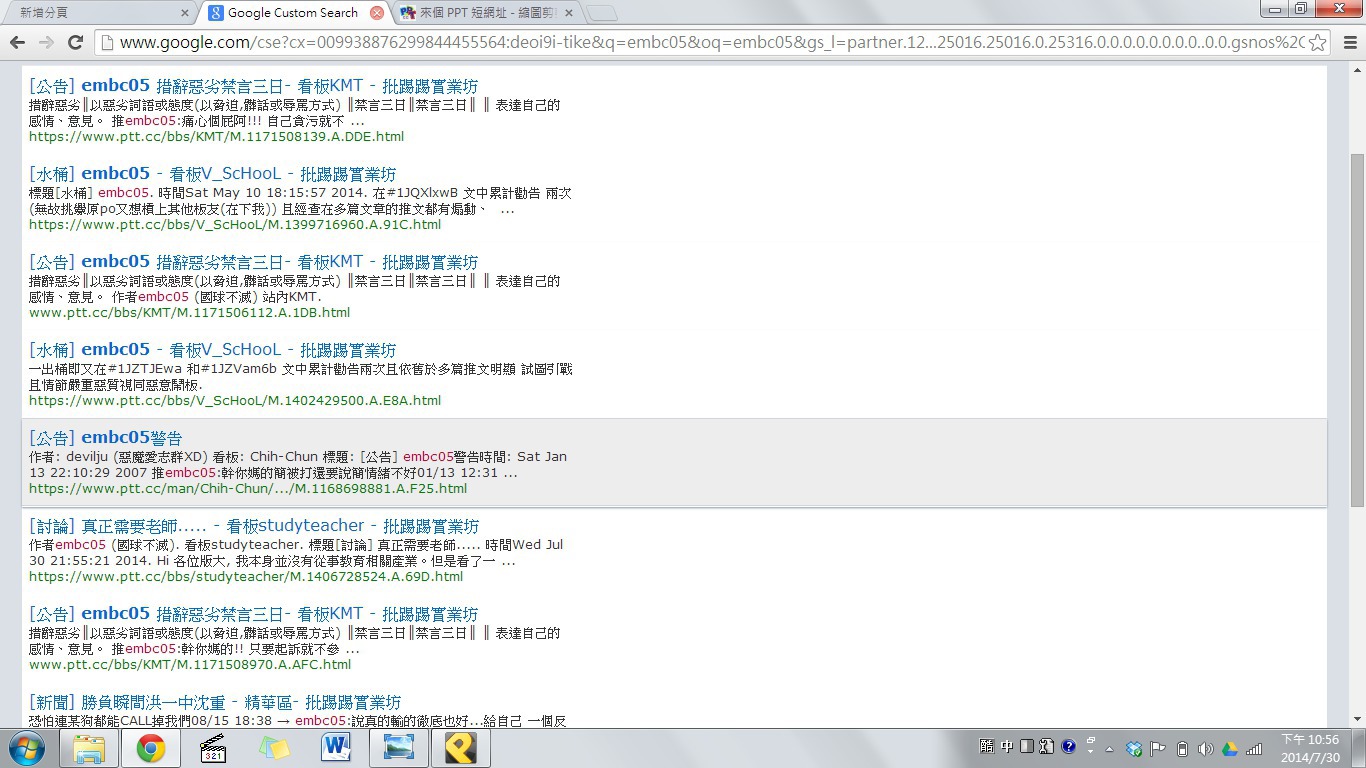Open the volume speaker tray icon
The image size is (1366, 768).
click(x=1205, y=748)
